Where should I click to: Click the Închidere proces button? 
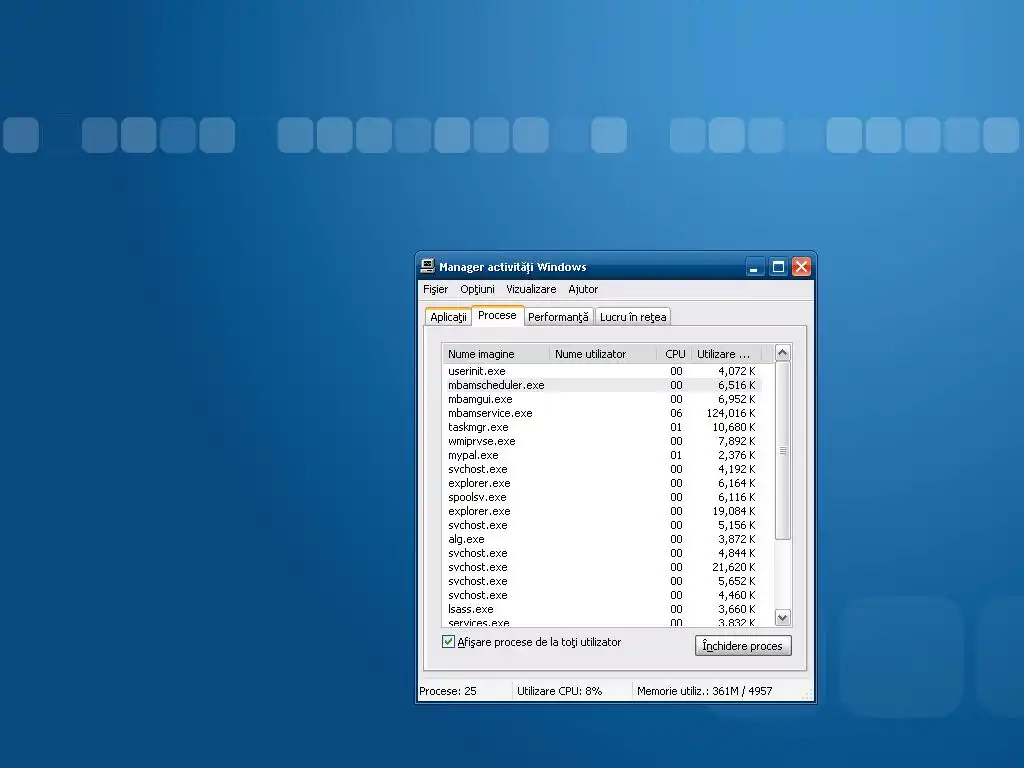pyautogui.click(x=743, y=645)
